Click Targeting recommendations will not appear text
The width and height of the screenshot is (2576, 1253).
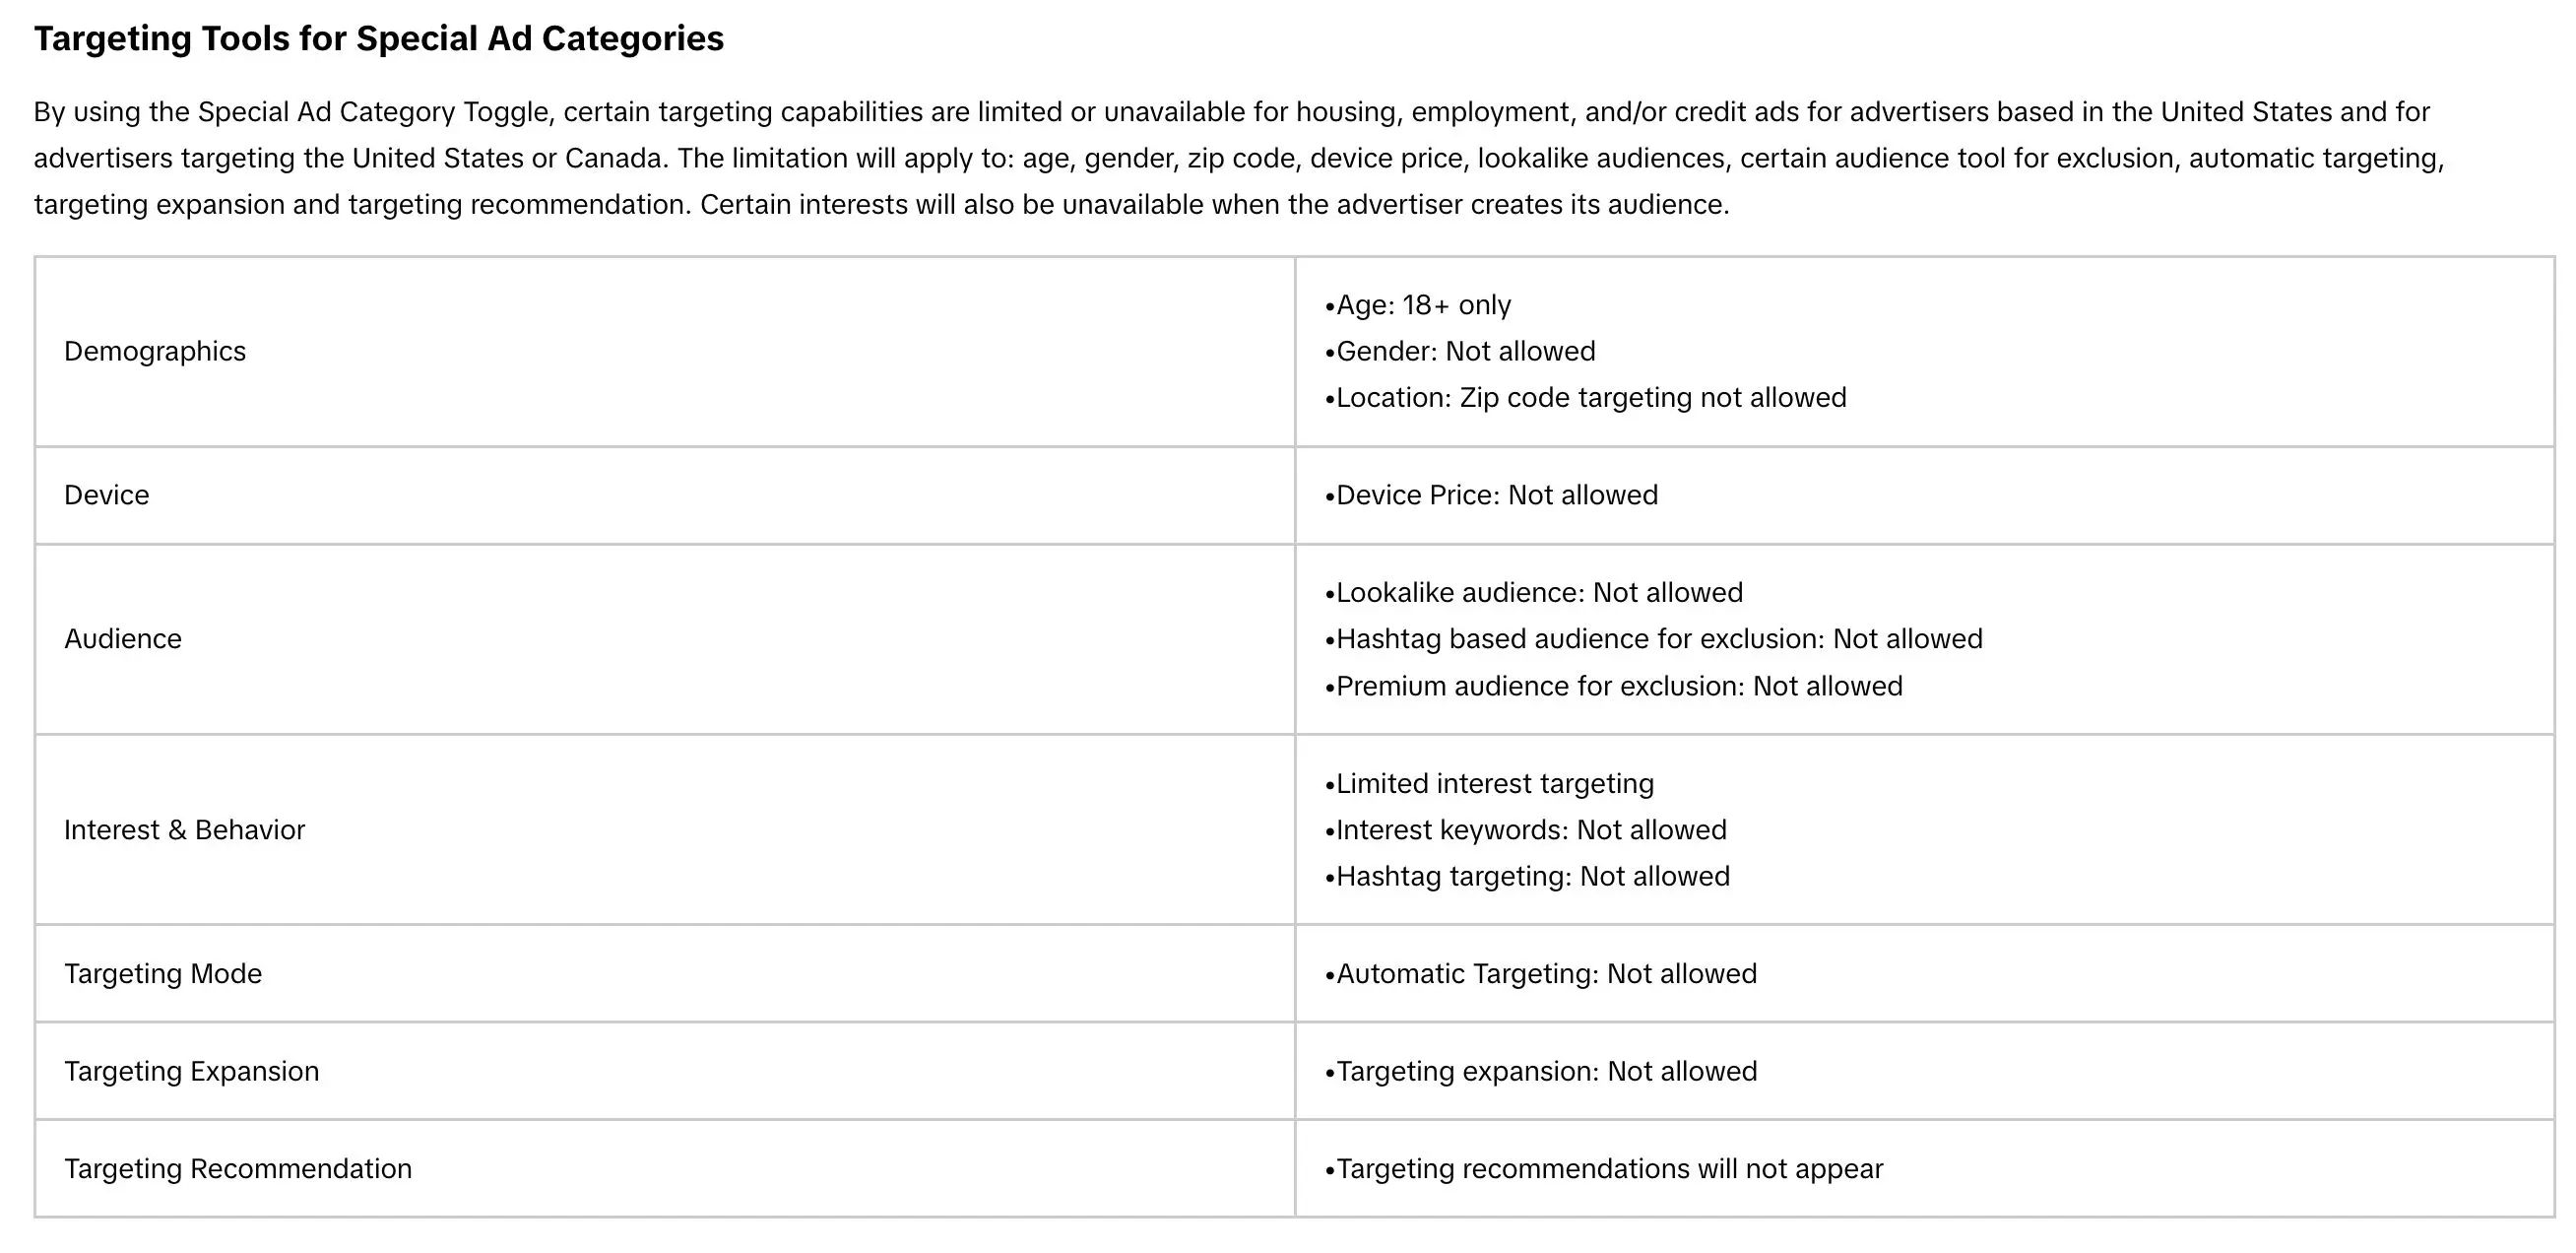pyautogui.click(x=1604, y=1169)
